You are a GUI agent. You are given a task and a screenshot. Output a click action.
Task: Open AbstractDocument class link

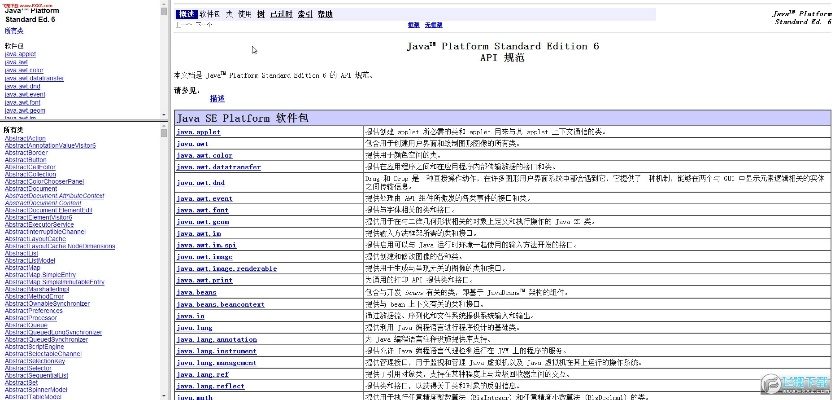(x=31, y=189)
